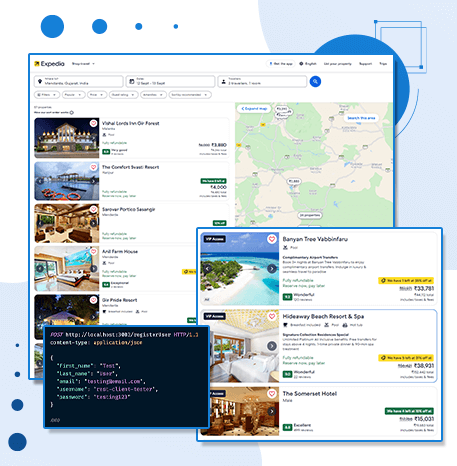Show next photo of The Comfort Svasti Resort
457x466 pixels.
(93, 181)
